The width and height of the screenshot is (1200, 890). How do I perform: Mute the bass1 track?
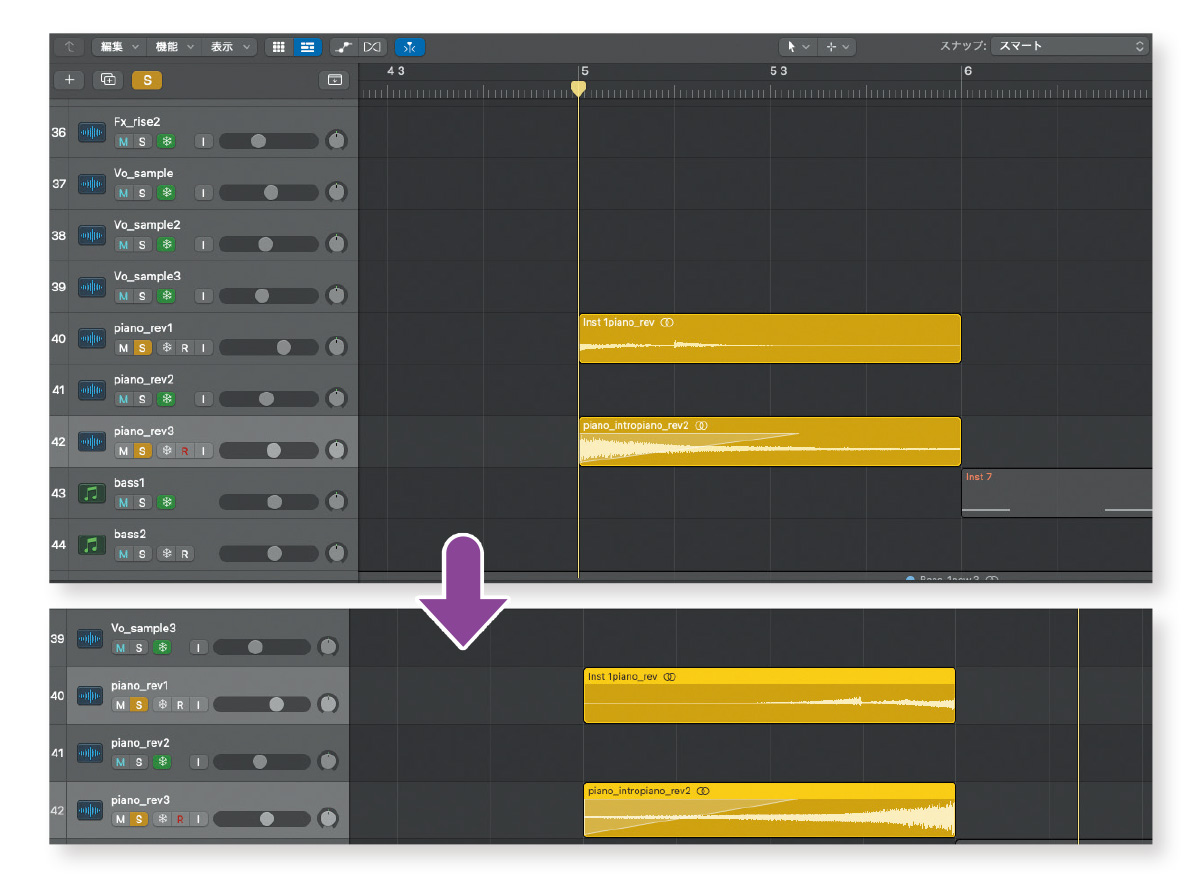coord(124,502)
